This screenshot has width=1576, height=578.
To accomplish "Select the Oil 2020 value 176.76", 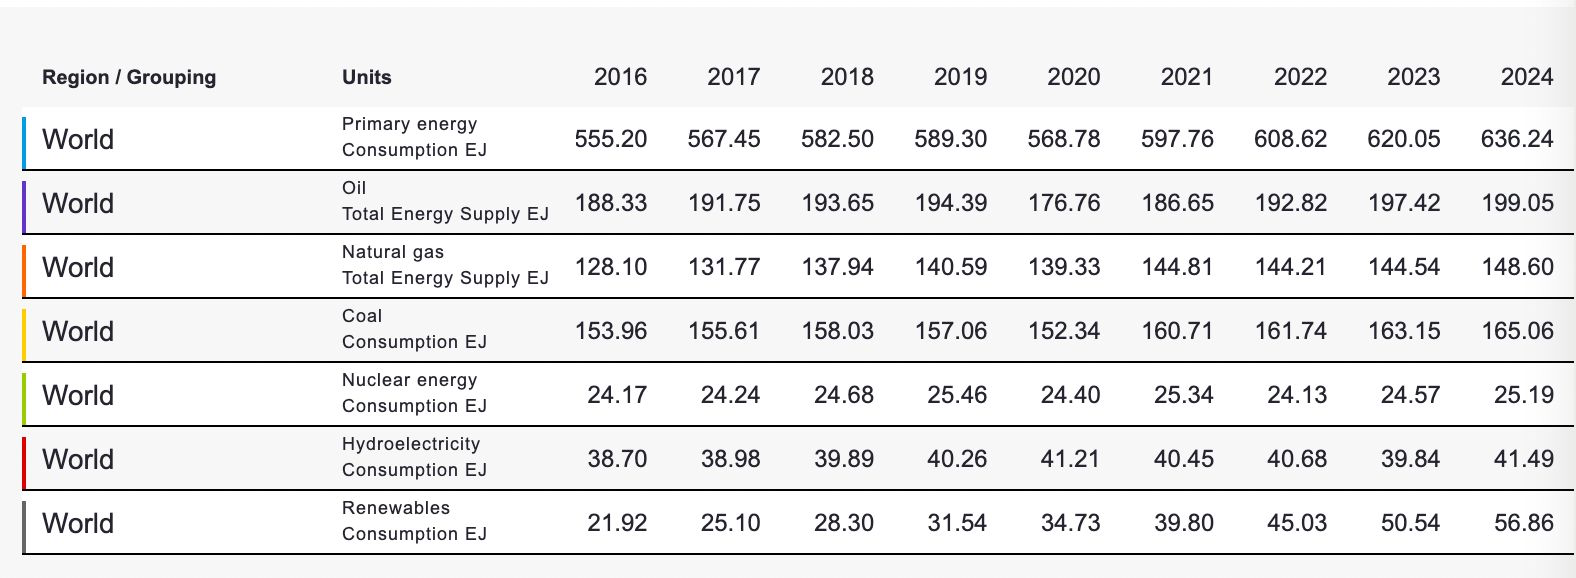I will pos(1064,203).
